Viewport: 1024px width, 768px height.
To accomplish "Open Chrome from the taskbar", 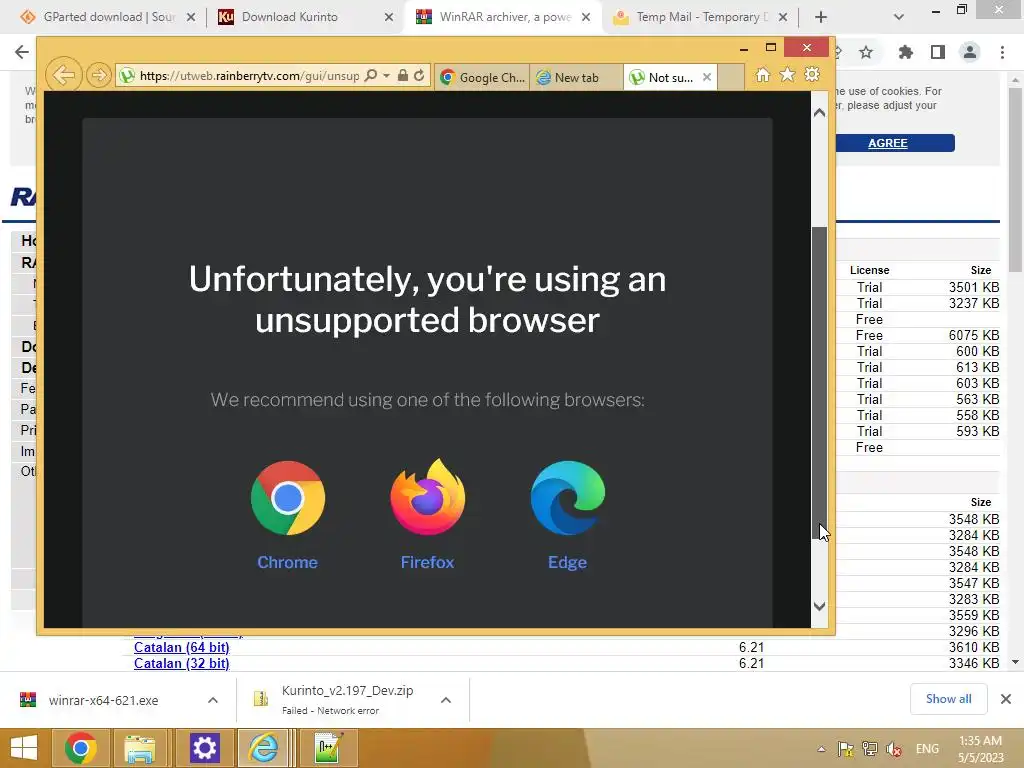I will tap(80, 748).
